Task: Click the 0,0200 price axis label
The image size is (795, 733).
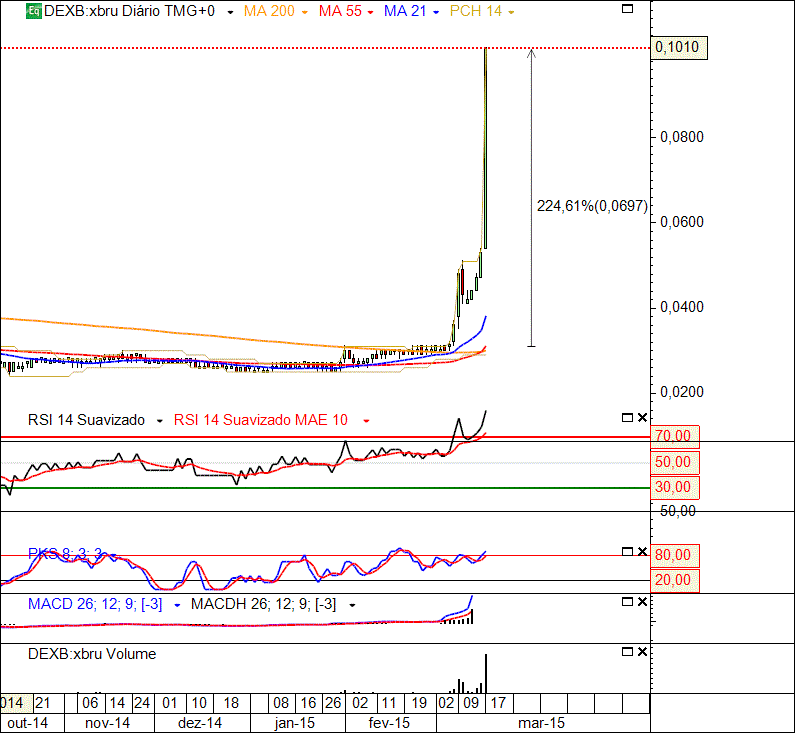Action: tap(681, 392)
